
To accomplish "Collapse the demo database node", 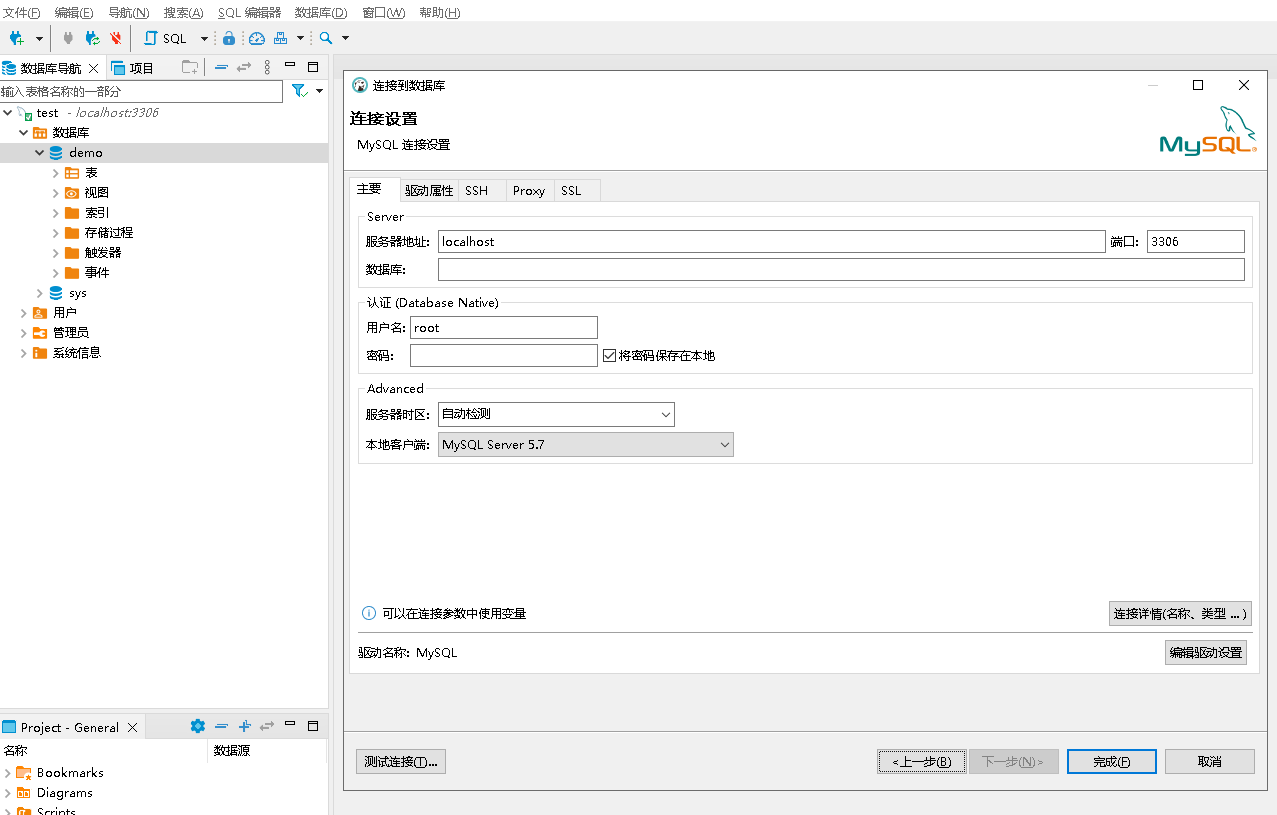I will click(40, 153).
